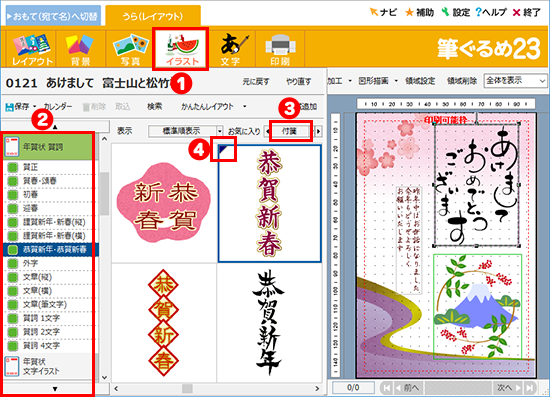Click the 印刷 printer icon
550x397 pixels.
(x=280, y=49)
